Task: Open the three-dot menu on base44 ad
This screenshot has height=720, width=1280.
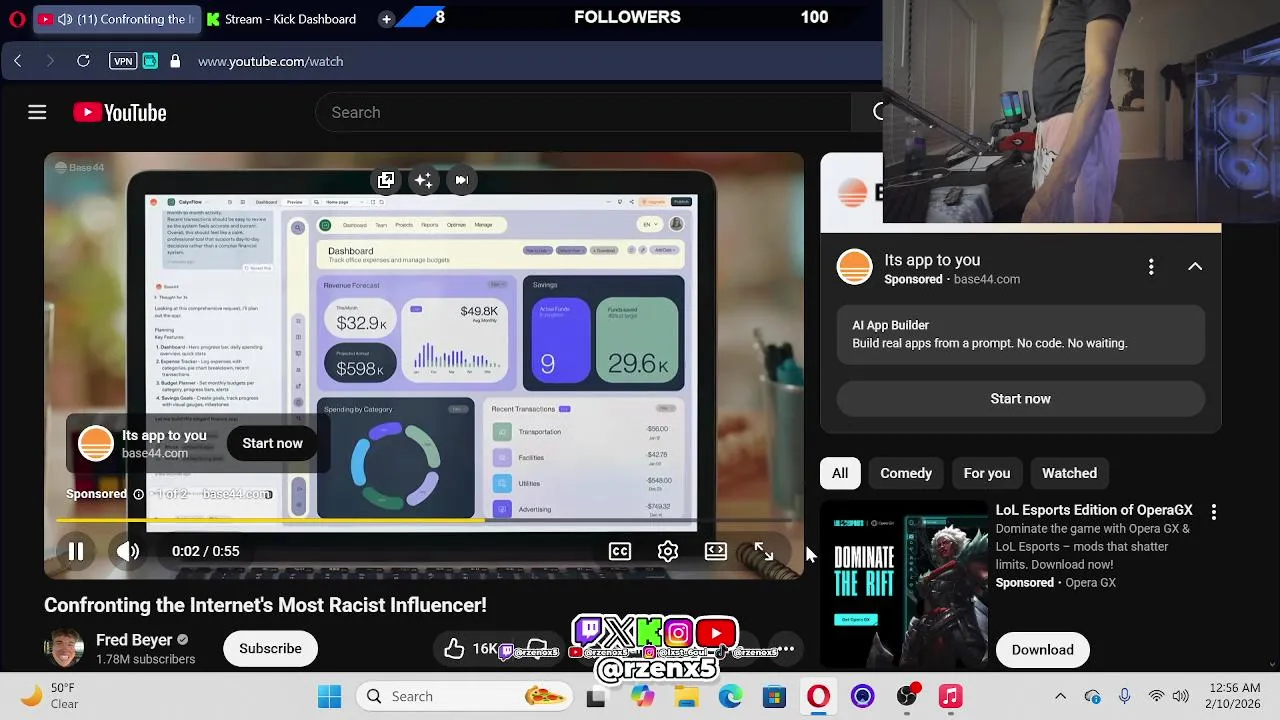Action: click(x=1151, y=266)
